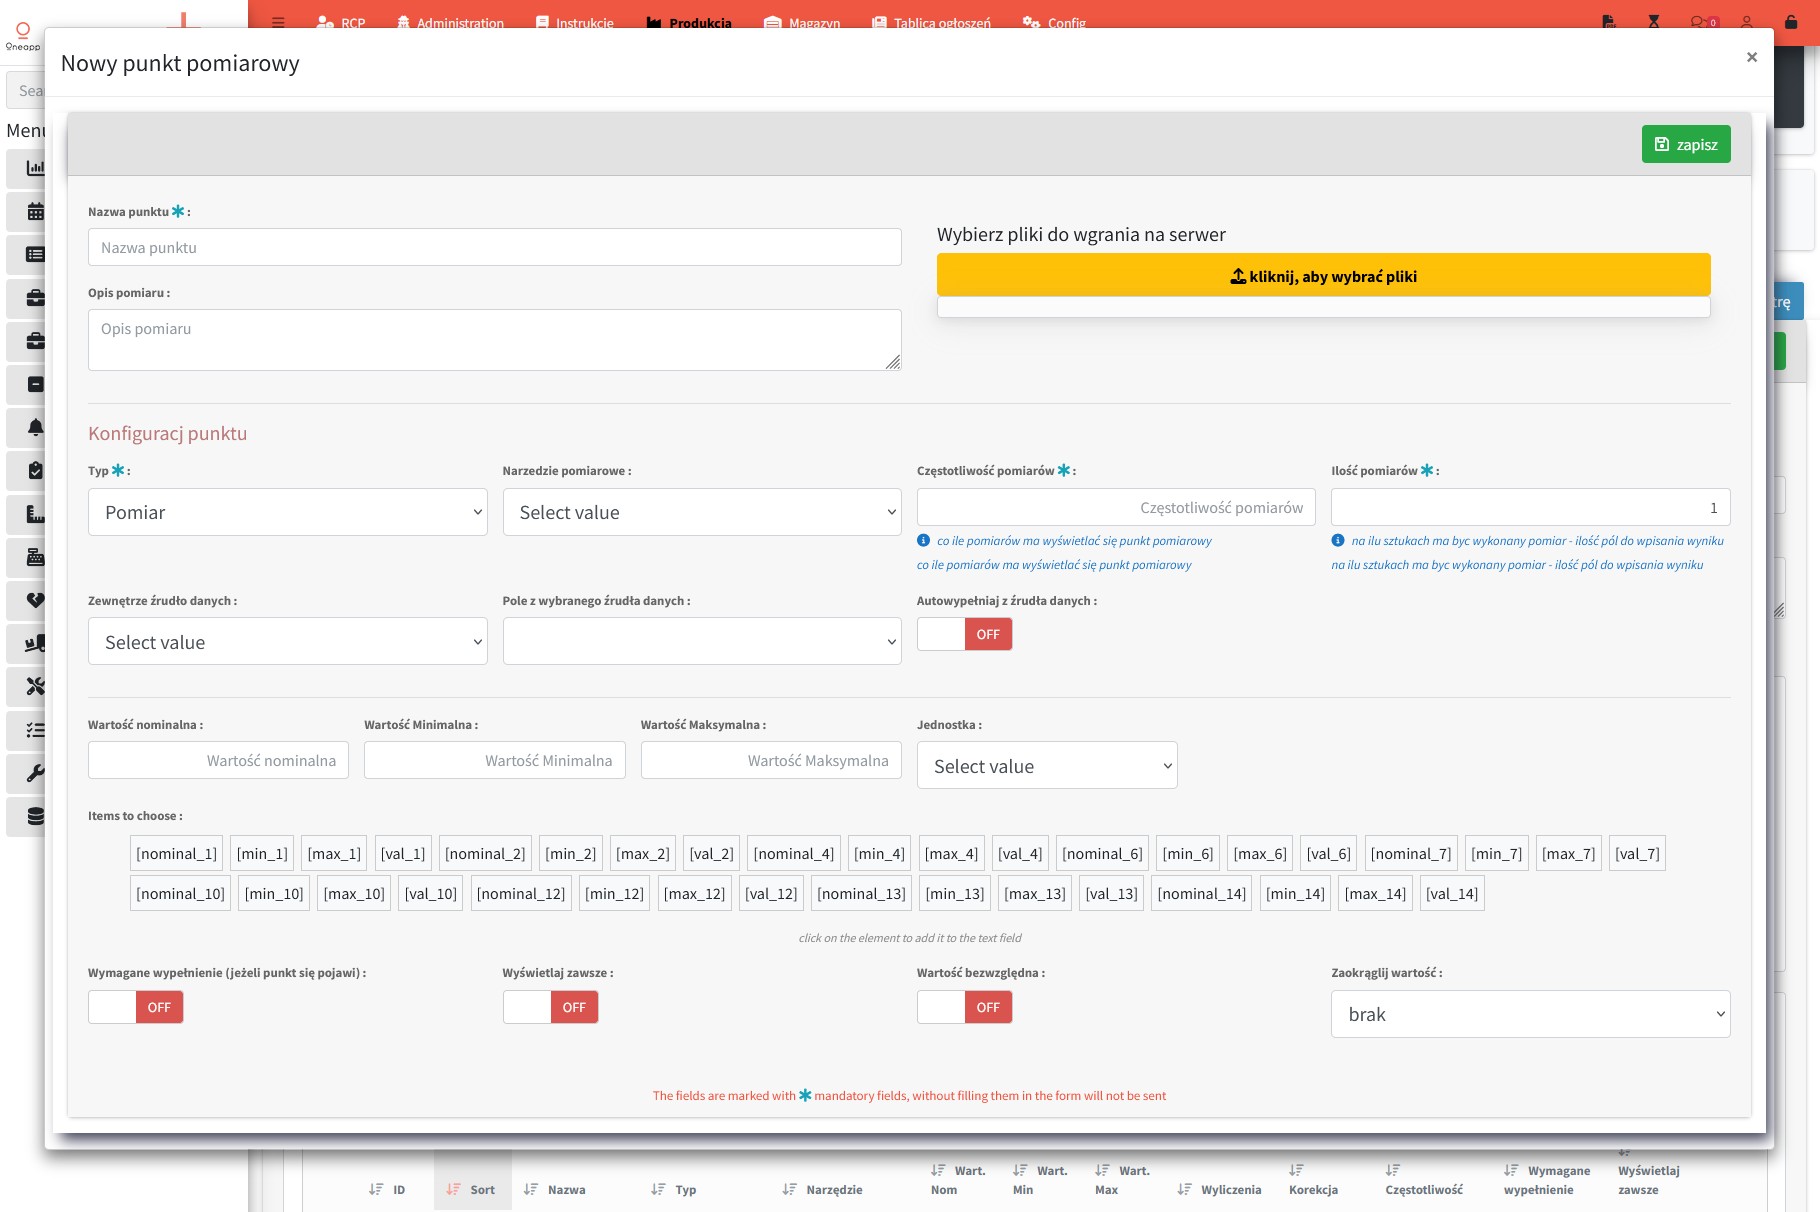
Task: Toggle Wyświetlaj zawsze switch
Action: click(551, 1007)
